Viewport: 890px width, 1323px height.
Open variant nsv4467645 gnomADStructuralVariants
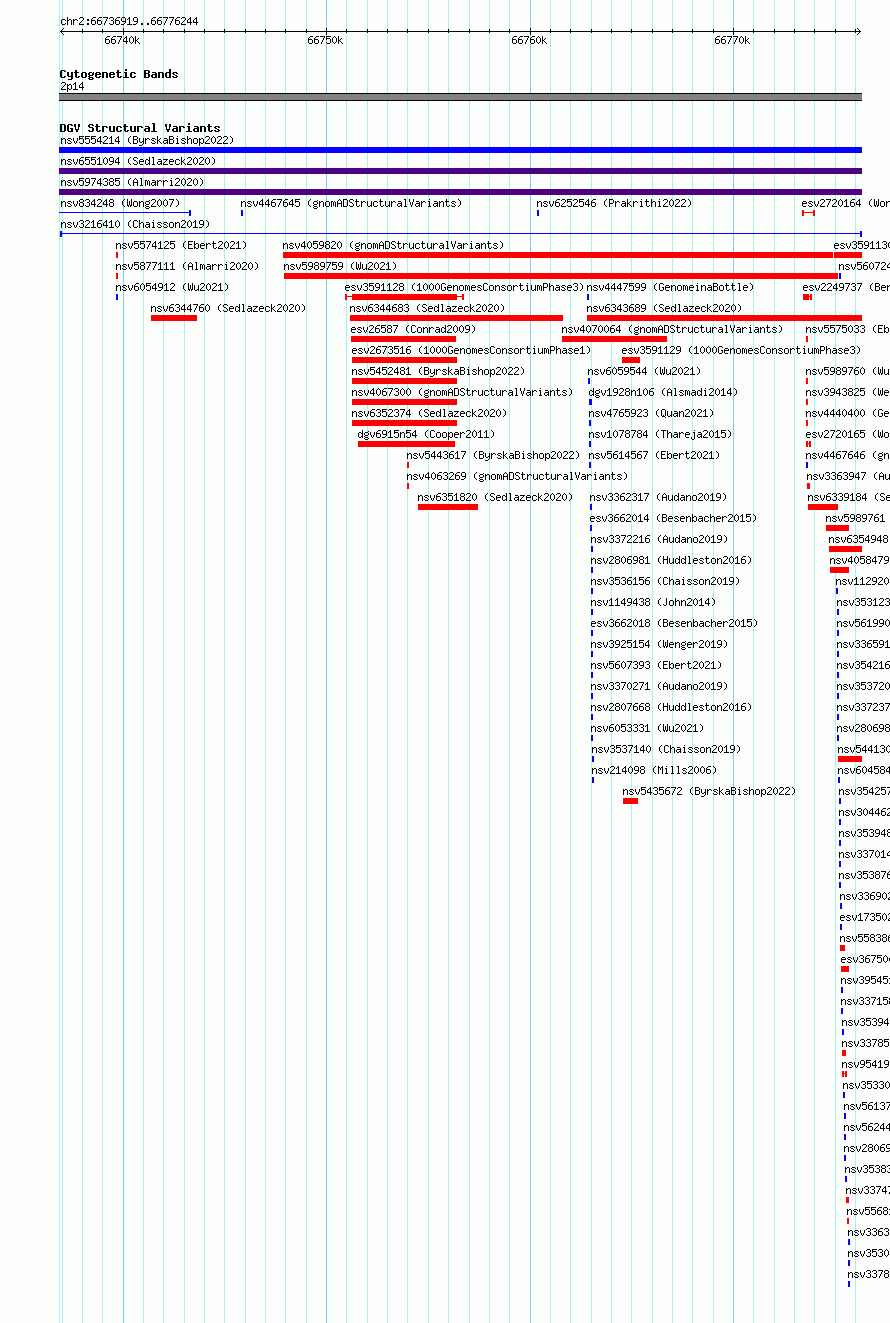(351, 203)
